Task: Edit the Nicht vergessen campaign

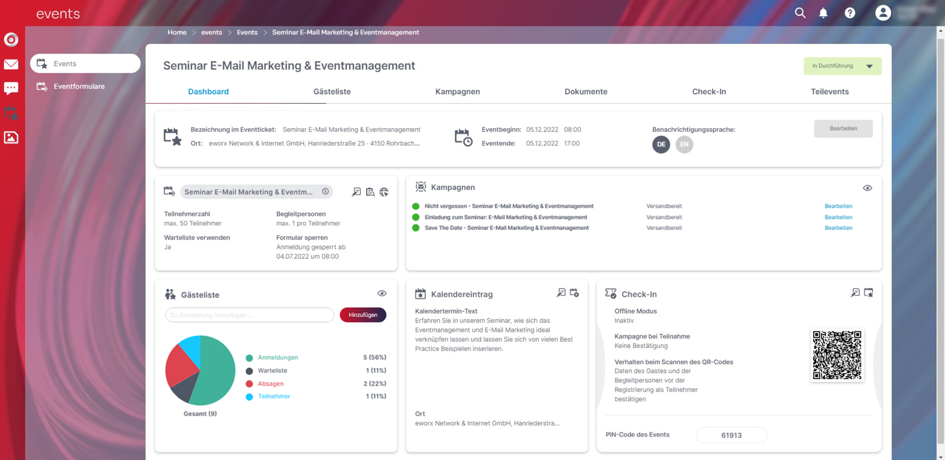Action: pos(838,206)
